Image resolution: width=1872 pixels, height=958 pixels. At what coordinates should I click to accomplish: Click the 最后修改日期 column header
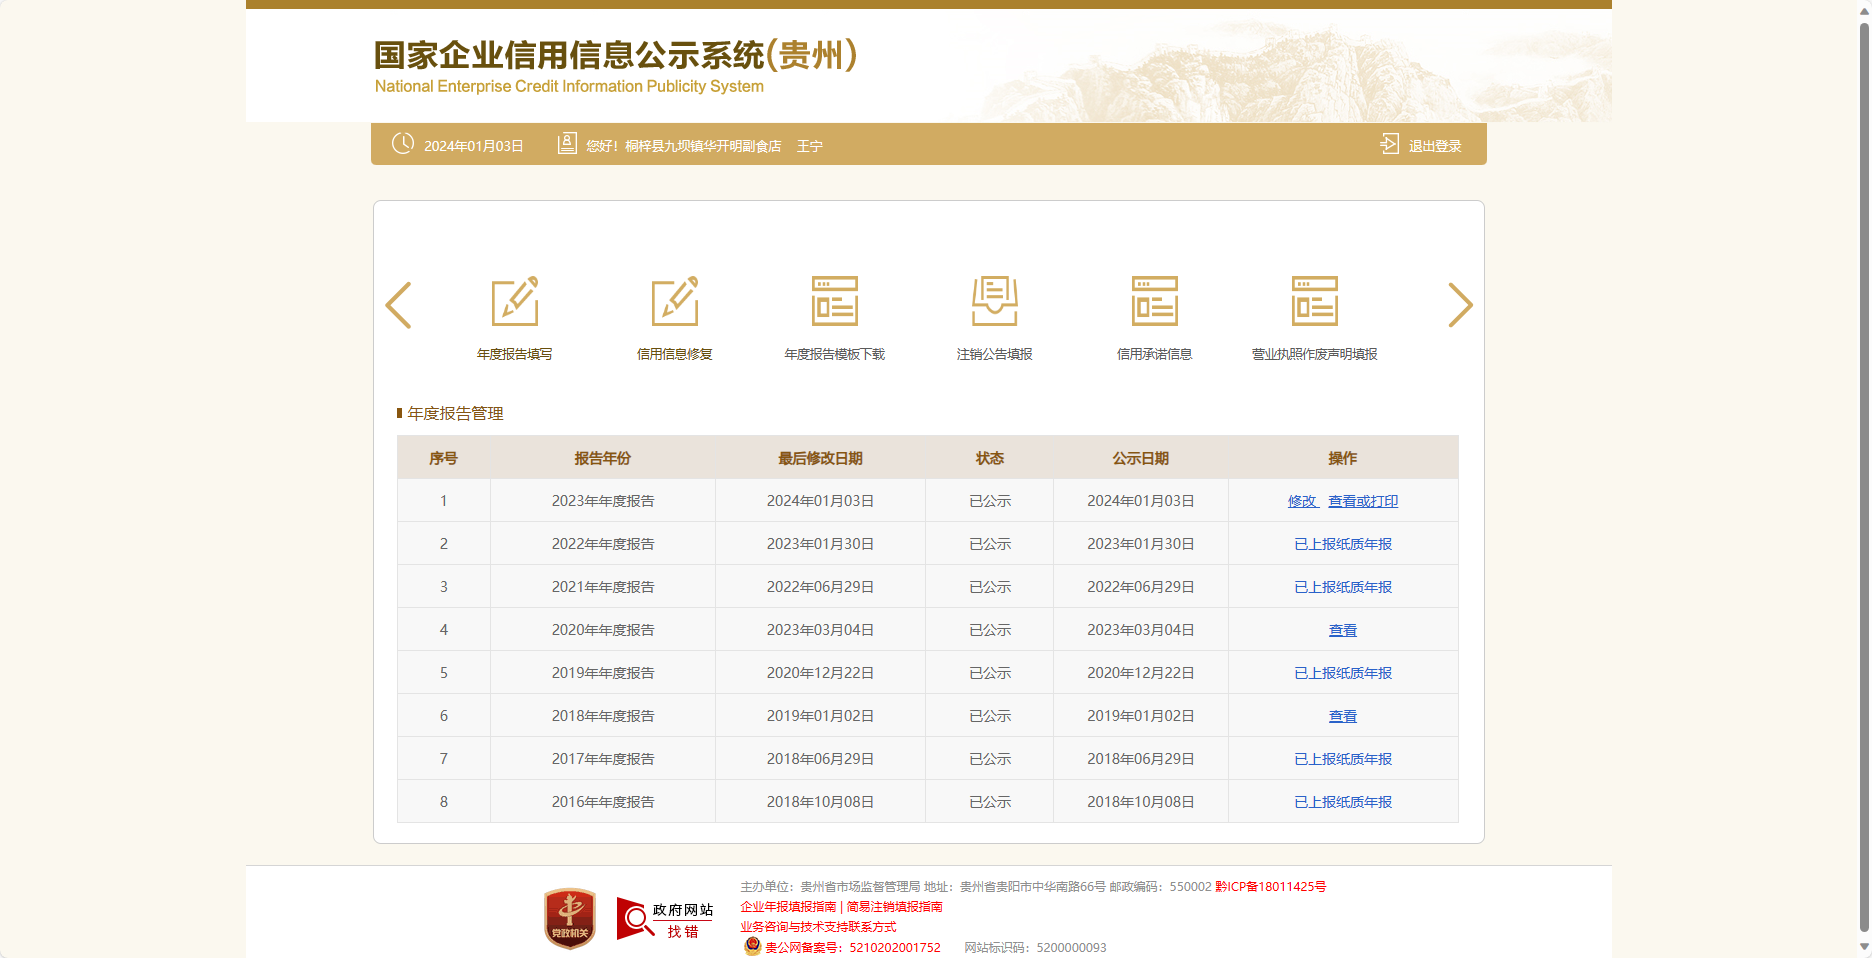coord(821,458)
